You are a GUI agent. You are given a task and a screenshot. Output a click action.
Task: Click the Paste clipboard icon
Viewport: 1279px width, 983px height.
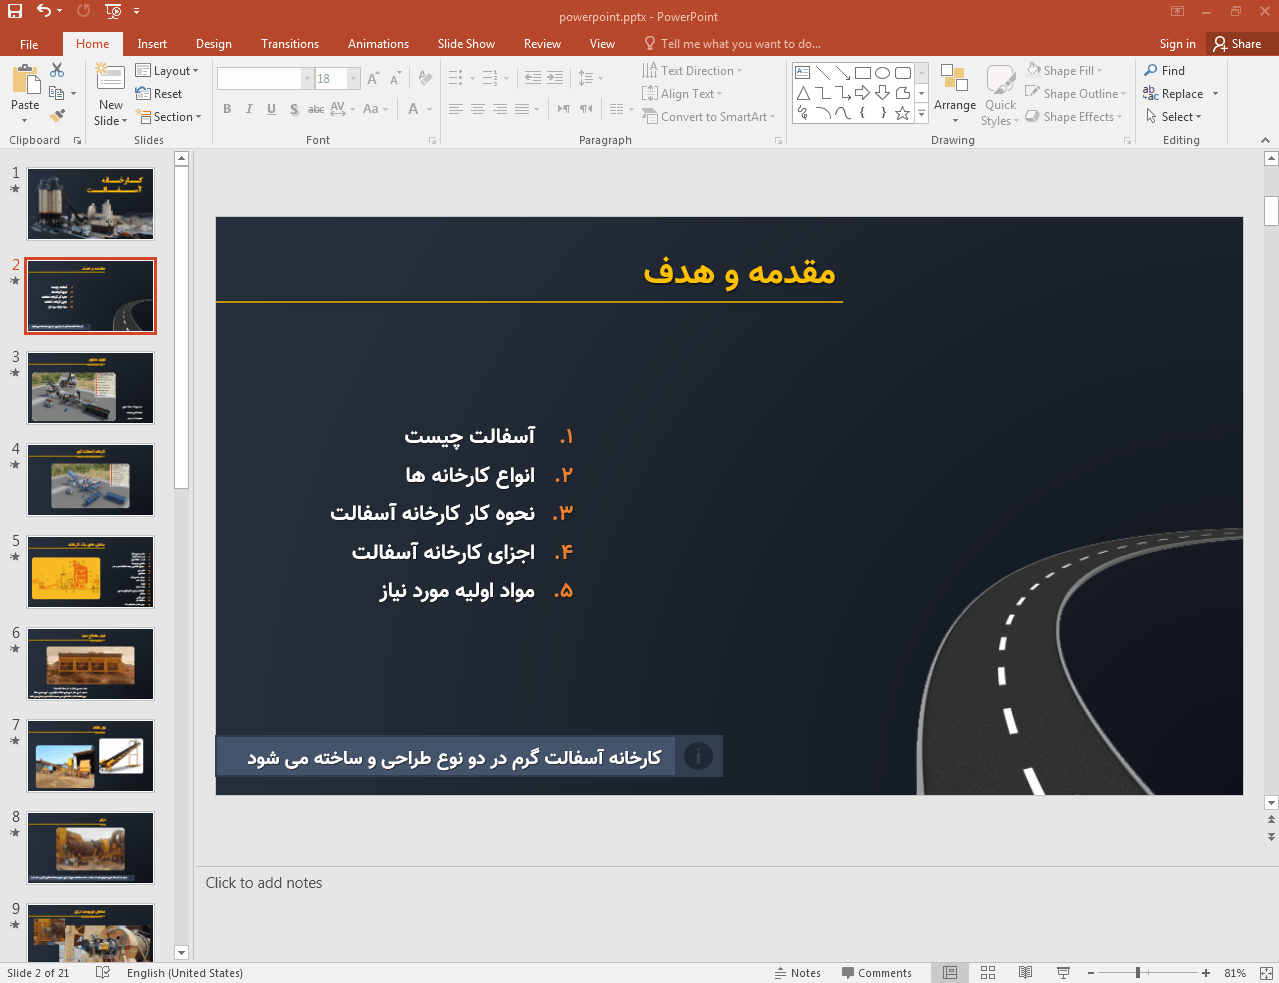pos(25,82)
